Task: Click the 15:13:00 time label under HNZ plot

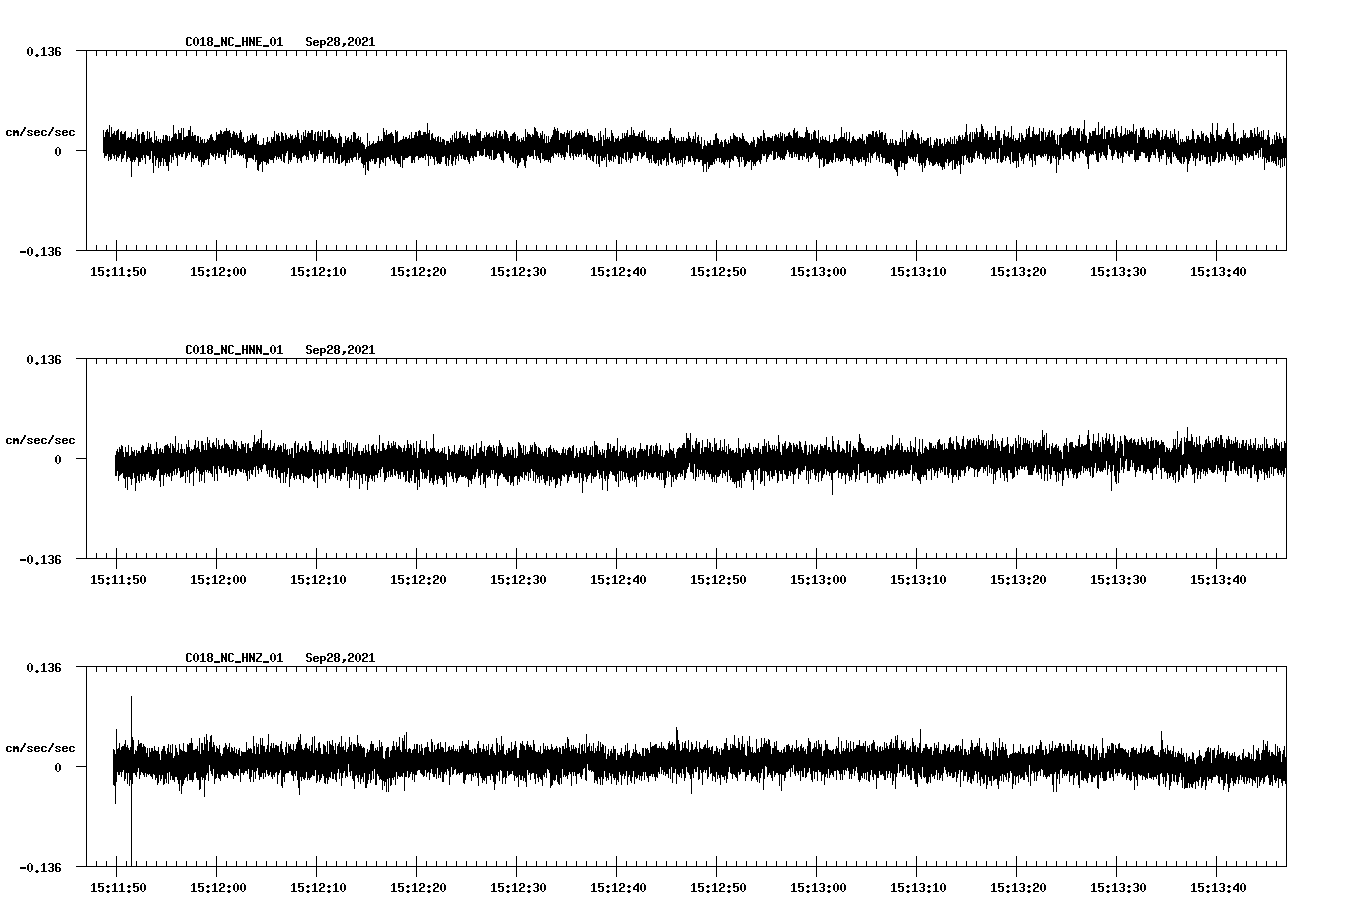Action: click(818, 888)
